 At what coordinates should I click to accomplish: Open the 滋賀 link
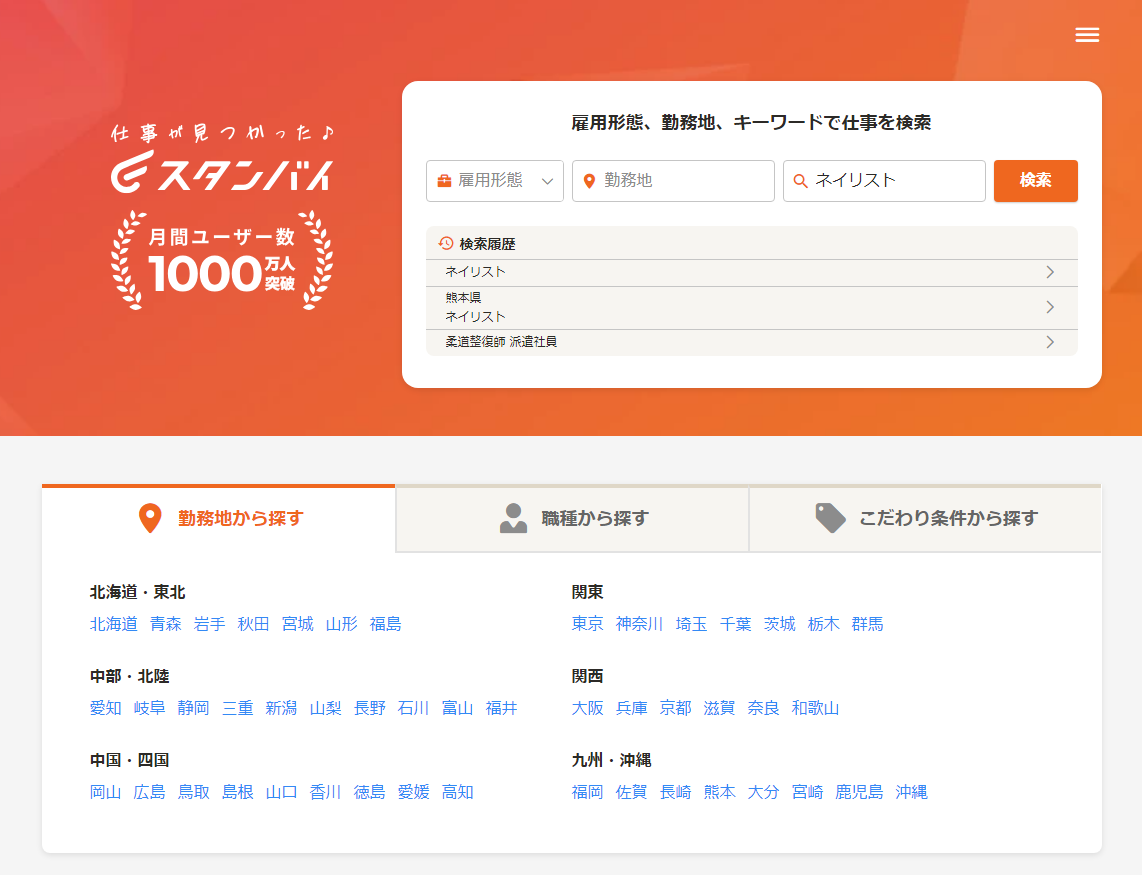[720, 708]
